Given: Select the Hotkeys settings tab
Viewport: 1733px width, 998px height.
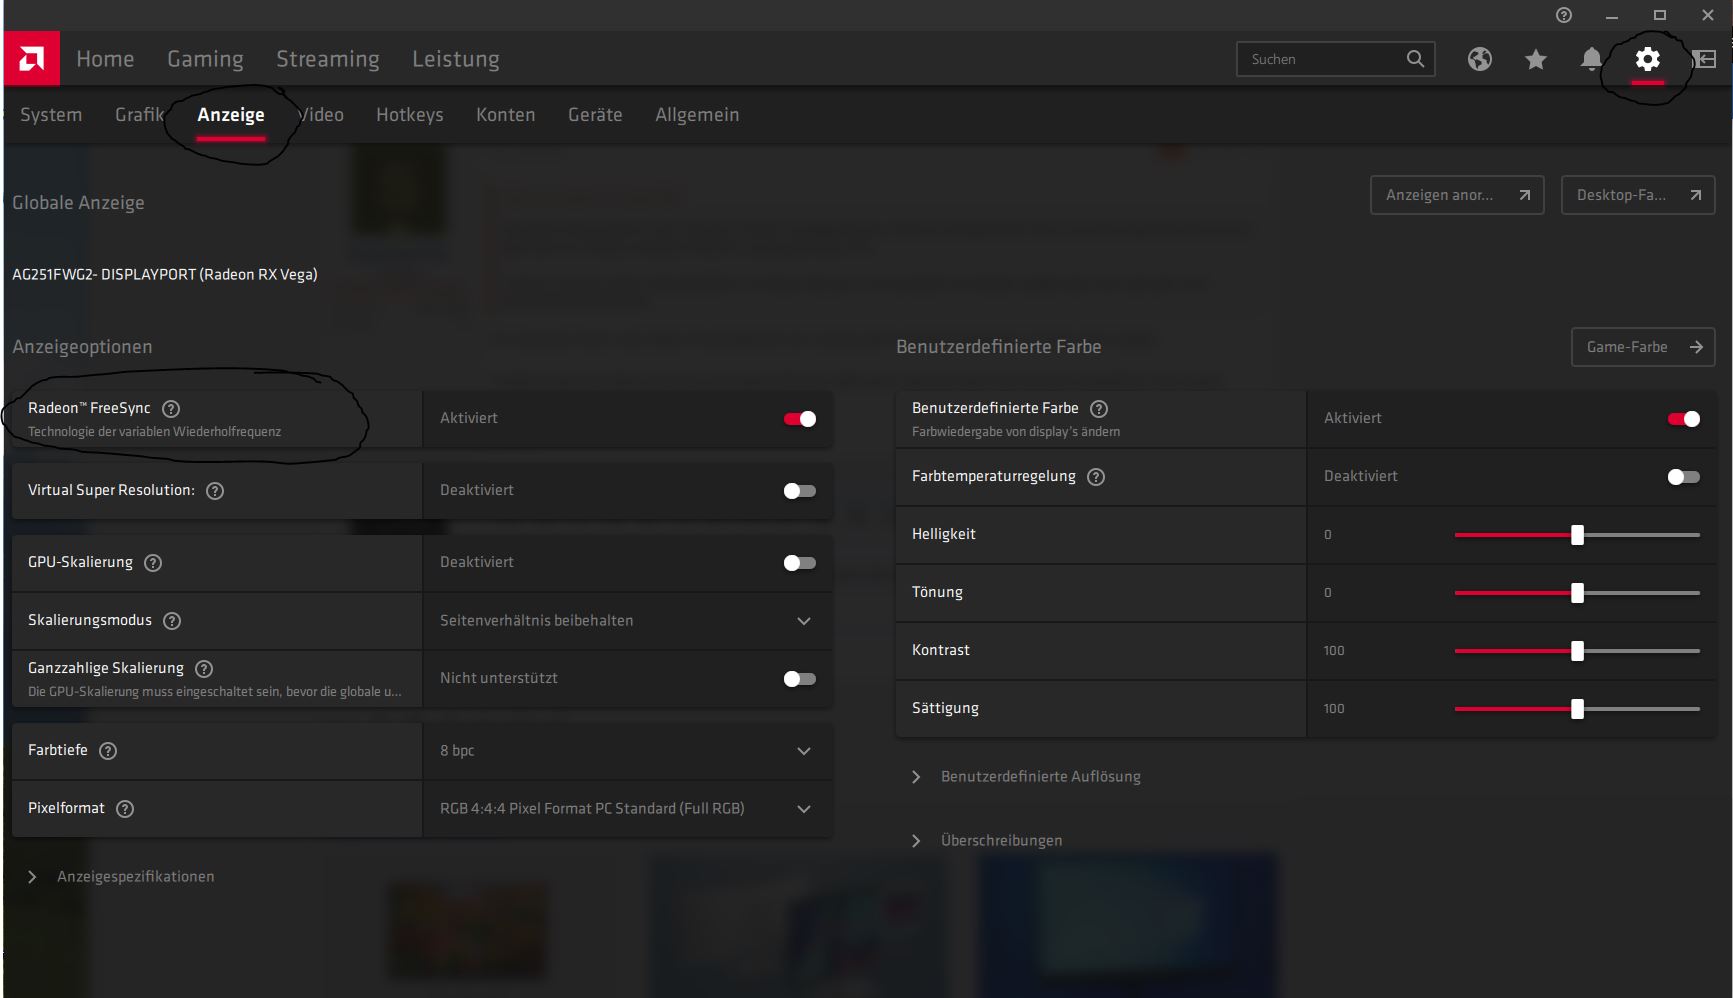Looking at the screenshot, I should pyautogui.click(x=410, y=115).
